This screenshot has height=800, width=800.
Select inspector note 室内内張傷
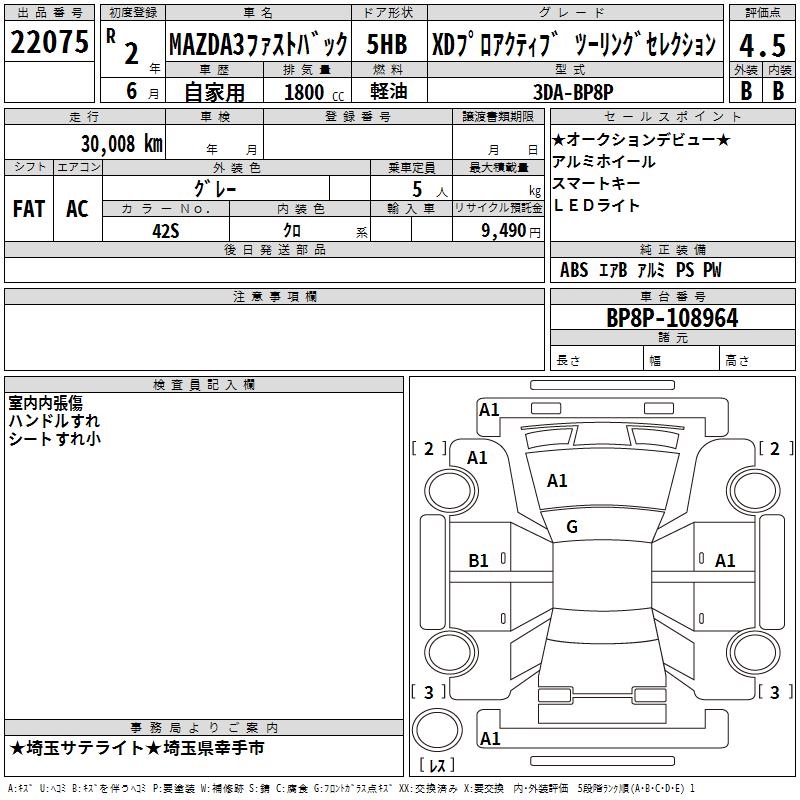(45, 403)
